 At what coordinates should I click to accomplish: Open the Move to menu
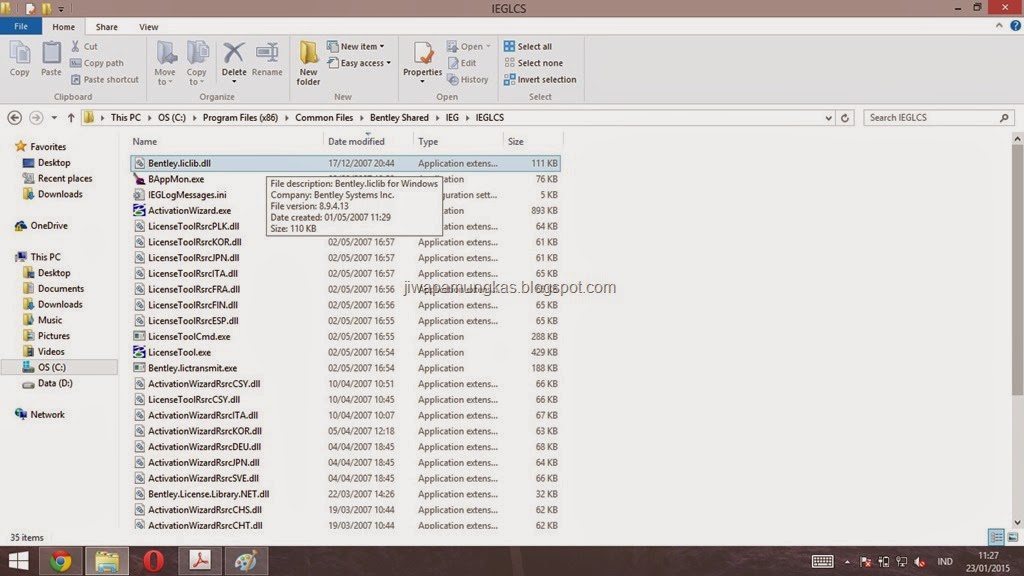[x=165, y=63]
